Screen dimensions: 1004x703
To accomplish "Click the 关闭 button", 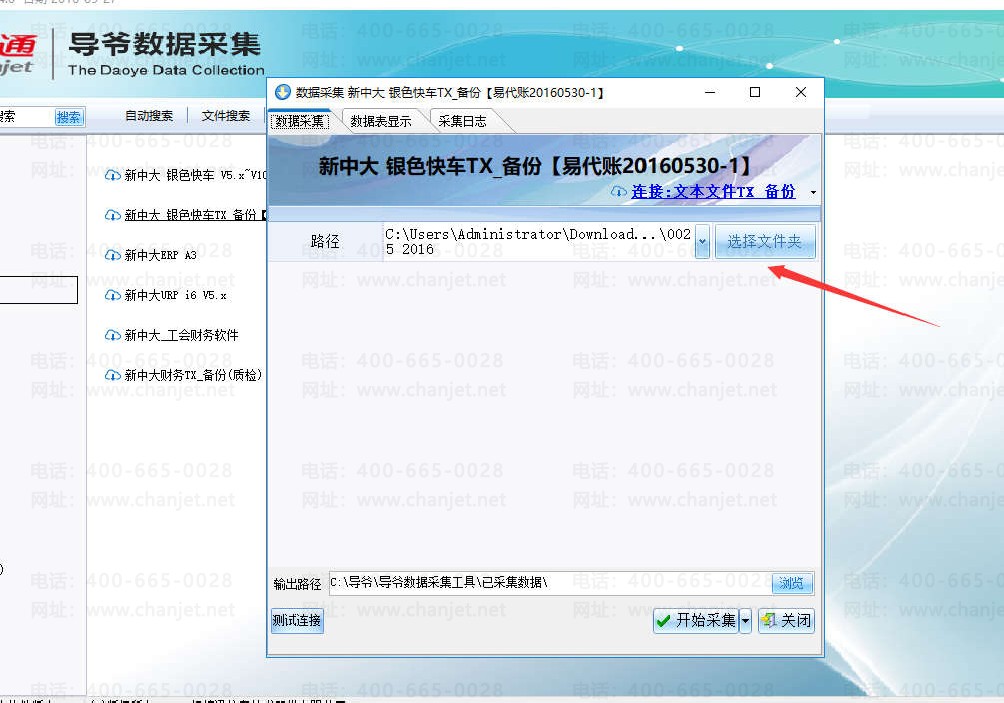I will click(786, 620).
